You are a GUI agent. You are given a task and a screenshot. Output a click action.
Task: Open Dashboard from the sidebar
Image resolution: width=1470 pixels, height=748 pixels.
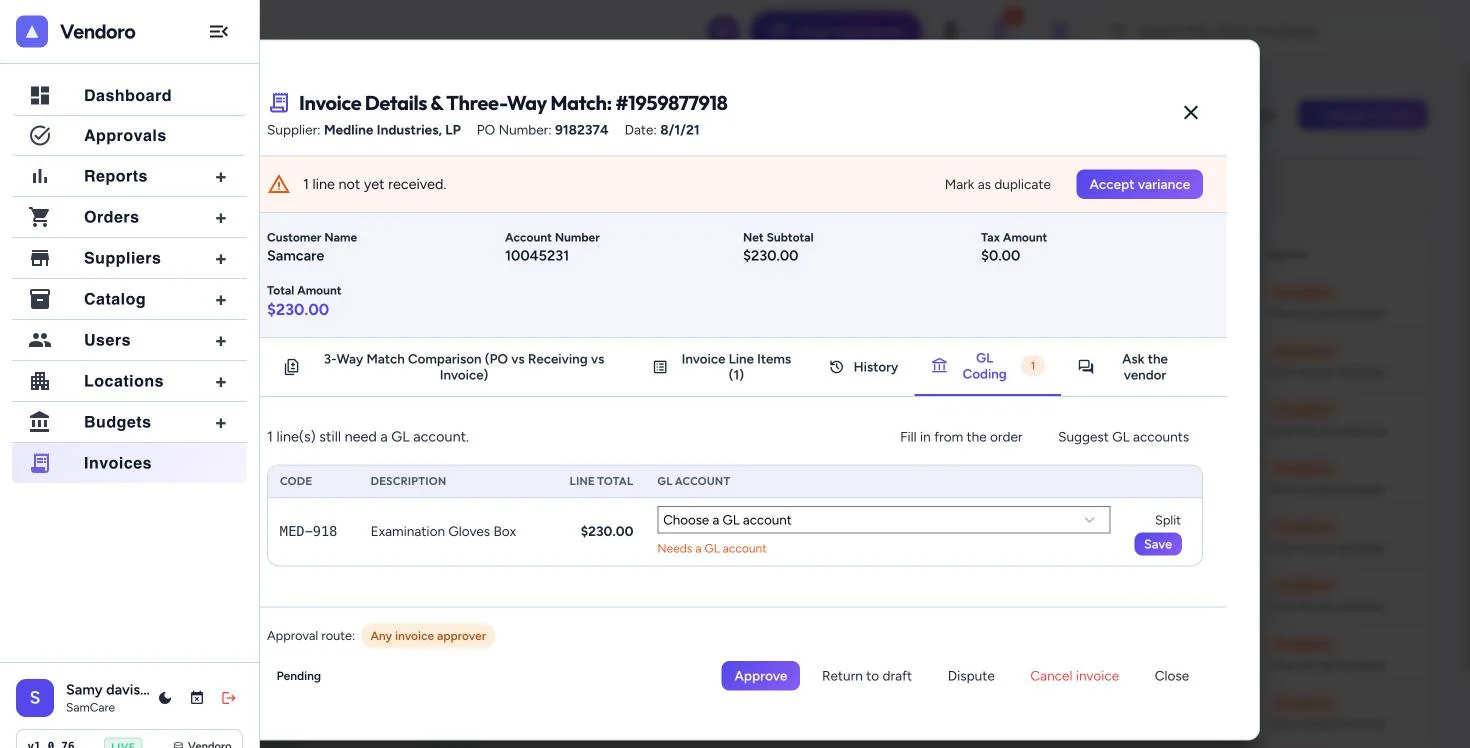point(129,96)
